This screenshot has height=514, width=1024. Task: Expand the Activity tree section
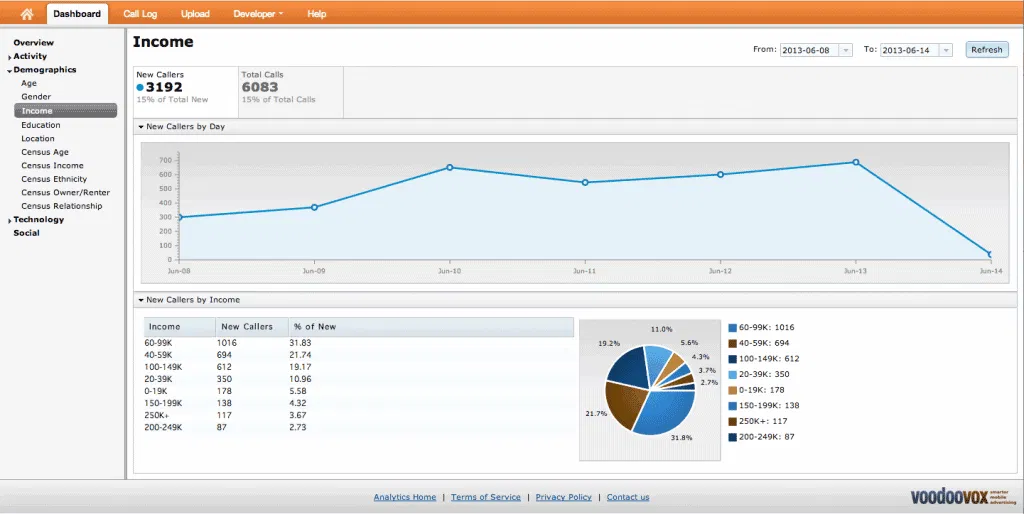(10, 57)
